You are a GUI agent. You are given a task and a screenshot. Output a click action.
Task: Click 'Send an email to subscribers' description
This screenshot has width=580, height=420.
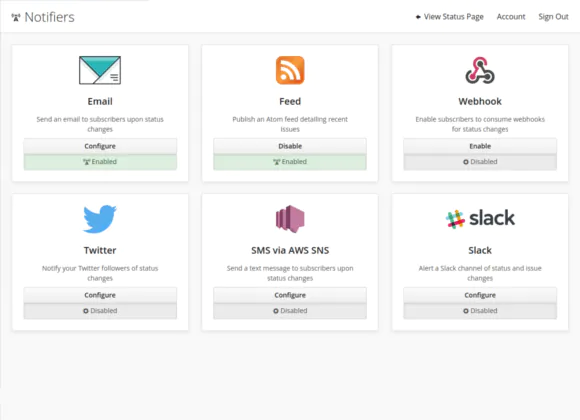[x=100, y=124]
